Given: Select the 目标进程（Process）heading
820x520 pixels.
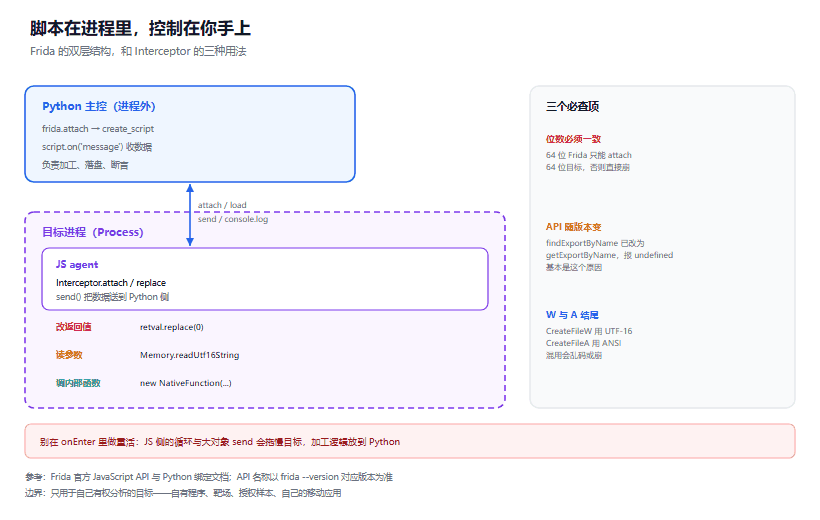Looking at the screenshot, I should [x=93, y=232].
